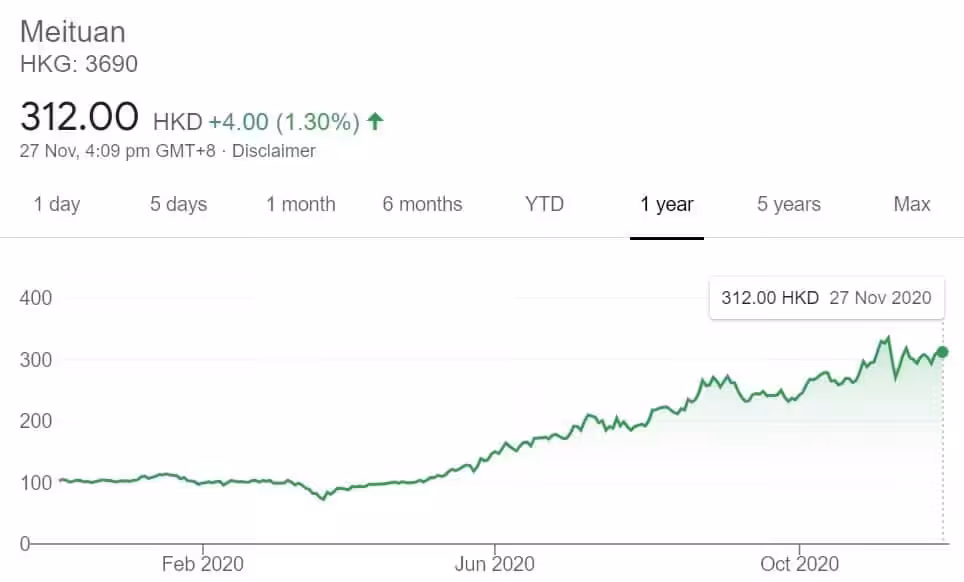
Task: Click the HKG: 3690 ticker text
Action: [x=79, y=64]
